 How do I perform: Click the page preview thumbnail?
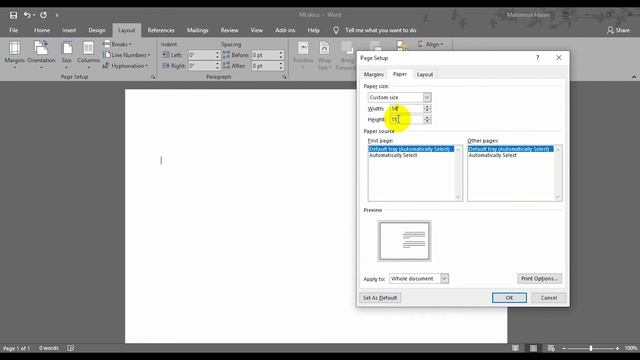pyautogui.click(x=404, y=241)
